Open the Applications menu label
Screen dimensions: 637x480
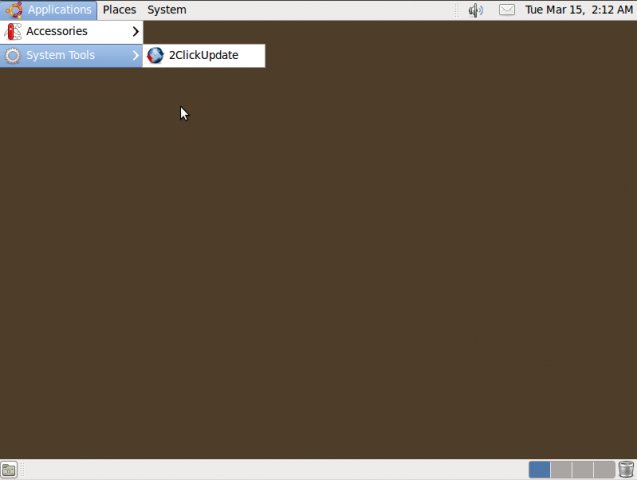[x=59, y=10]
